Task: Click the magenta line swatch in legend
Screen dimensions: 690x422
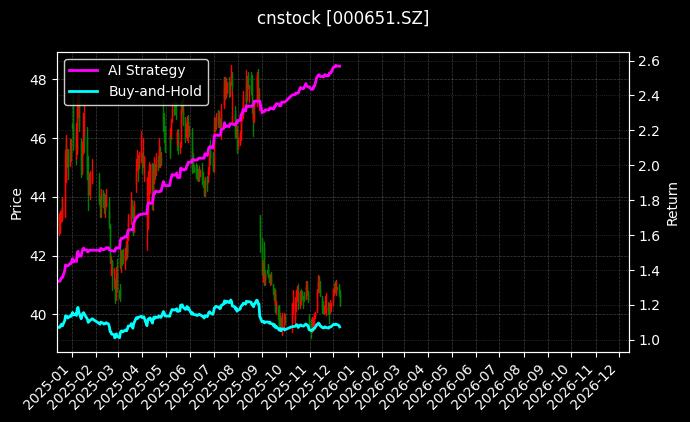Action: pos(84,70)
